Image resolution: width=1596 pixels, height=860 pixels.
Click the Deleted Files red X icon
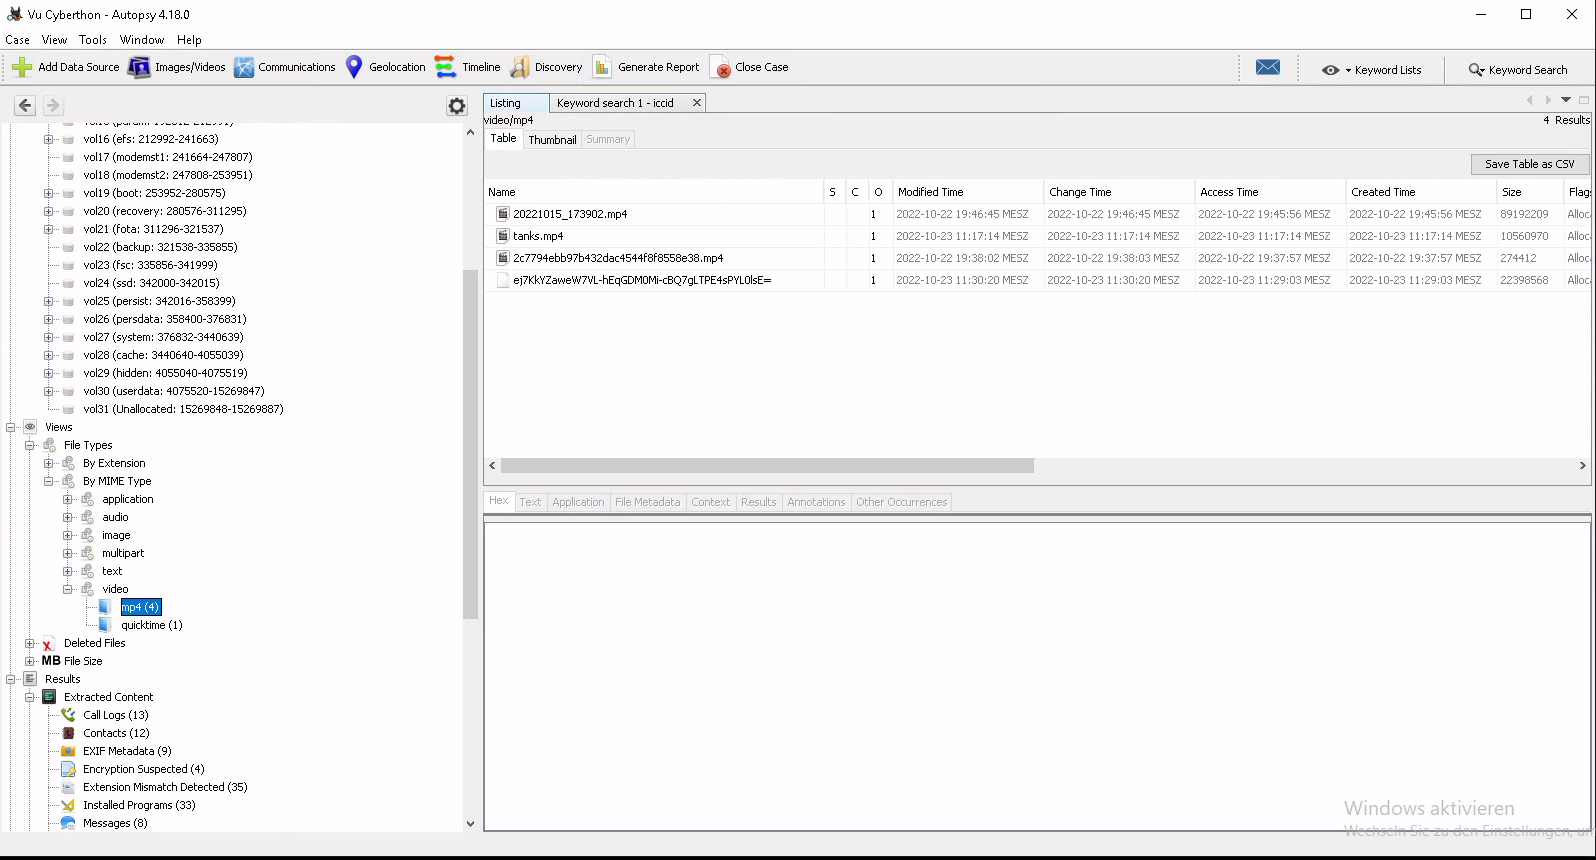[47, 643]
